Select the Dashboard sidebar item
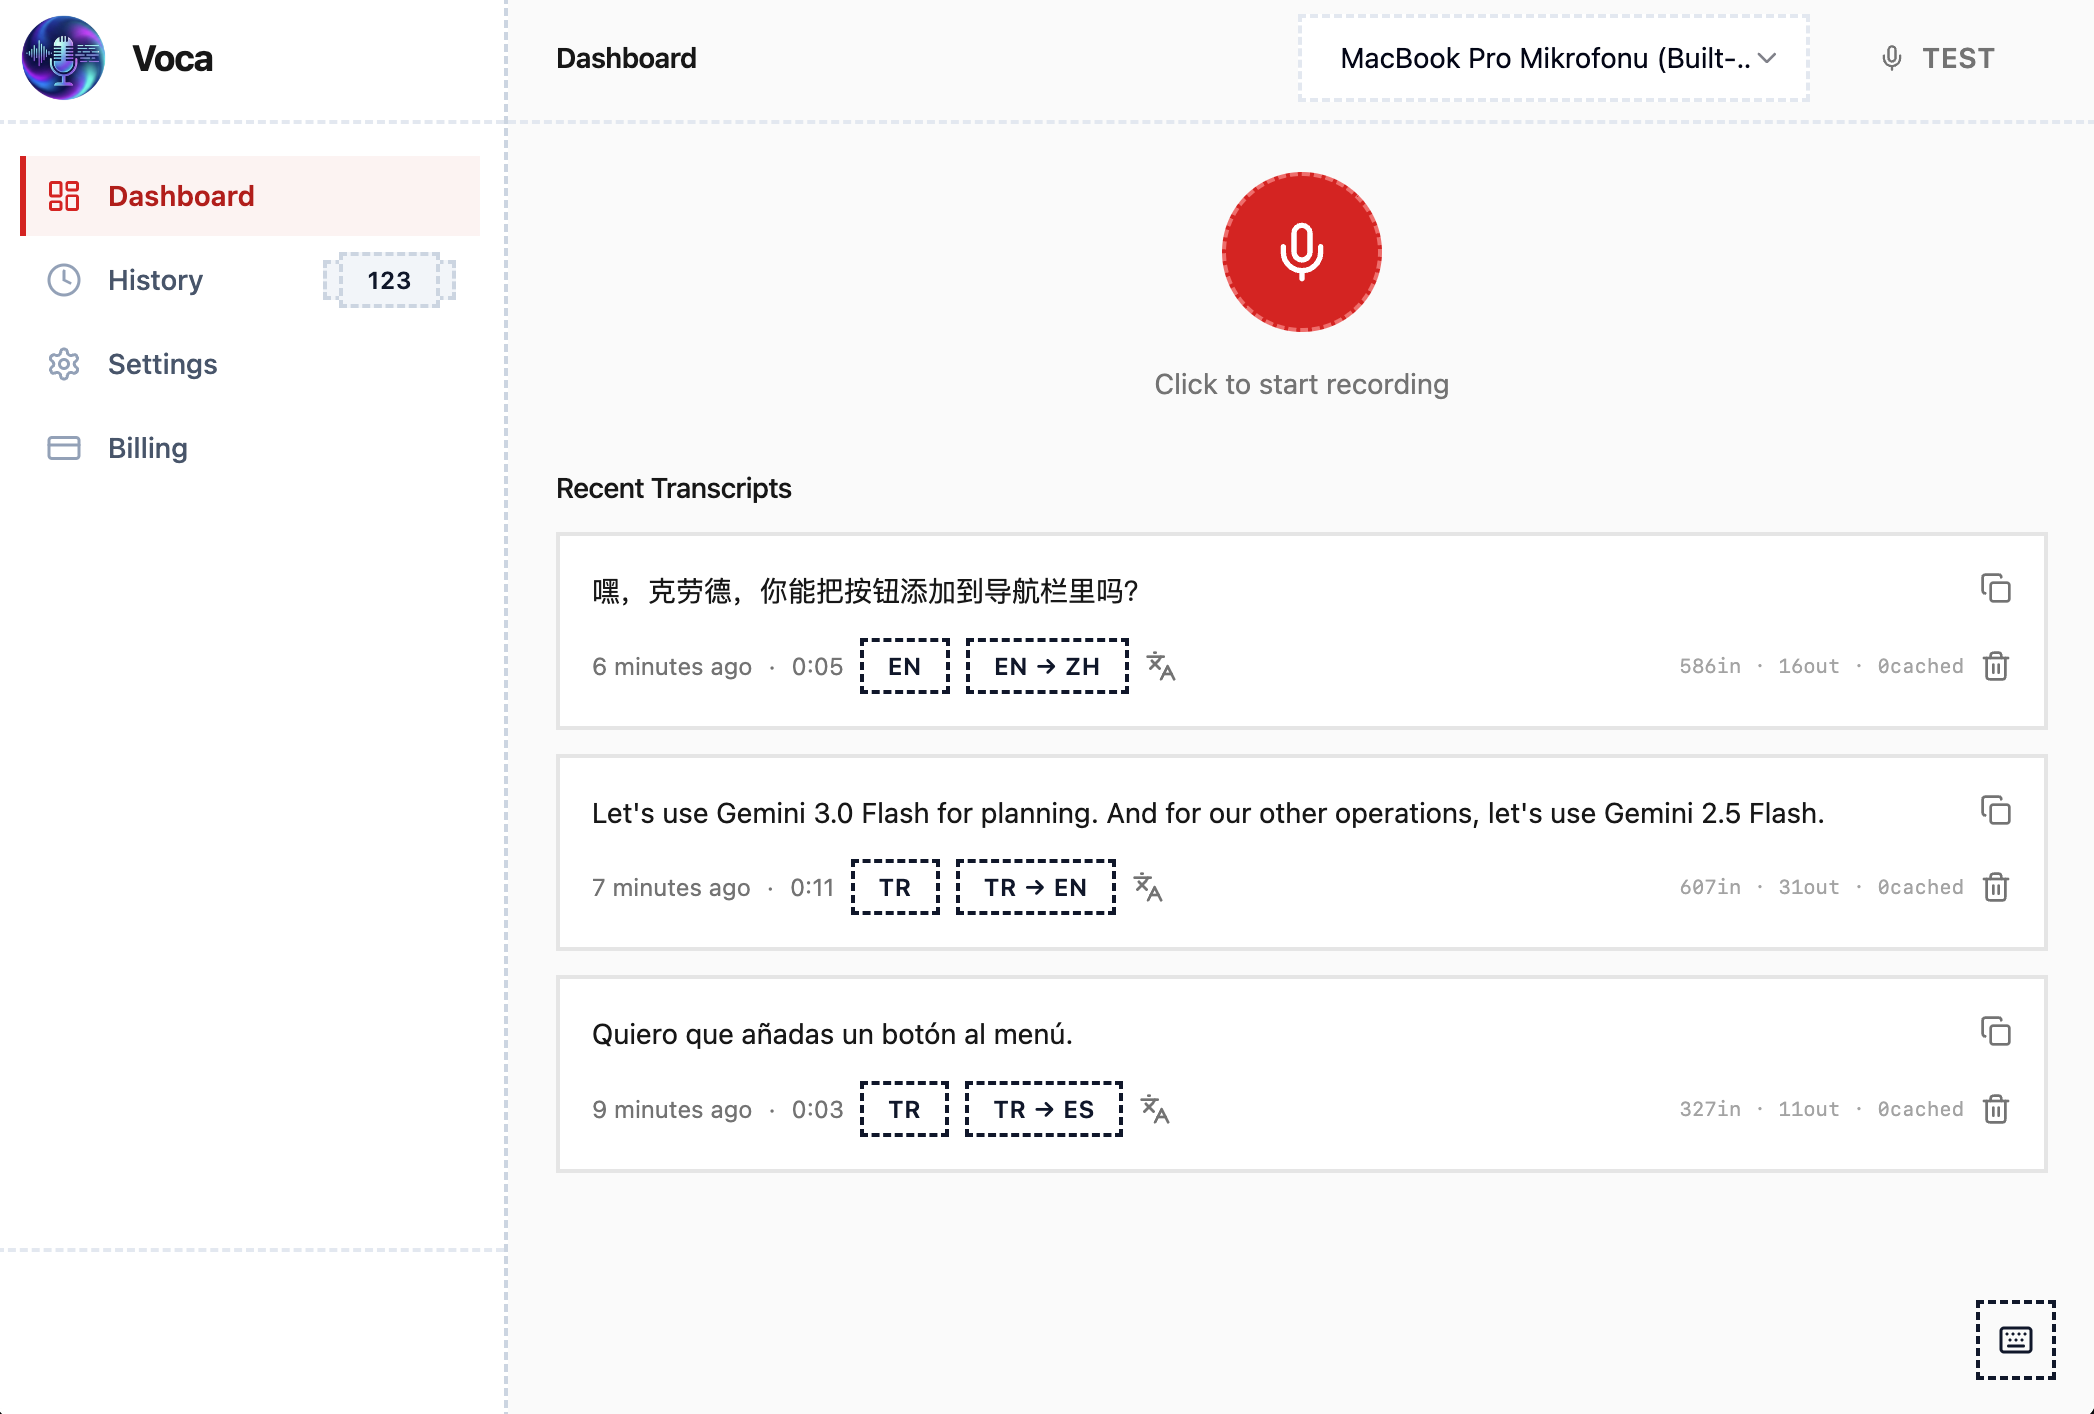 point(180,196)
